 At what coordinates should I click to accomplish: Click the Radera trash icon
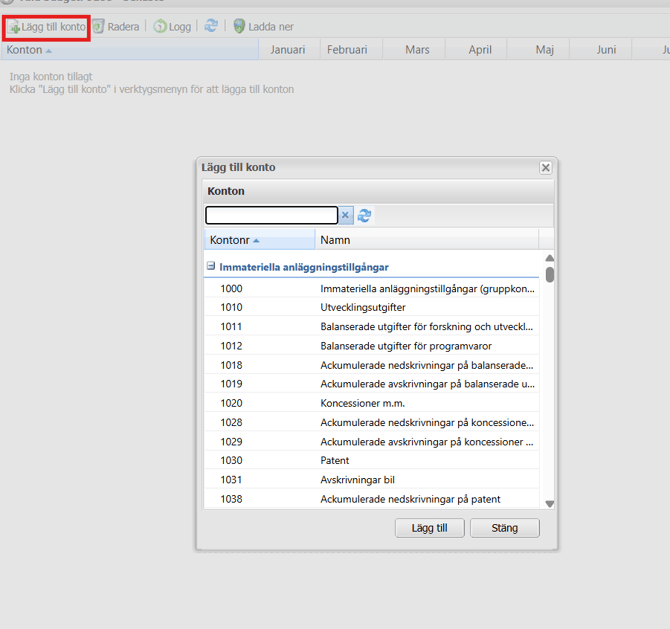click(98, 26)
